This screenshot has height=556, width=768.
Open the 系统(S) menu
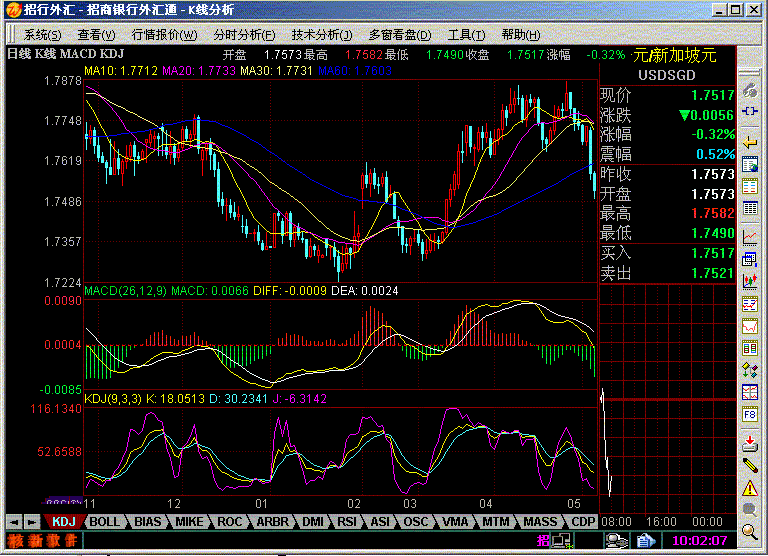pos(43,35)
